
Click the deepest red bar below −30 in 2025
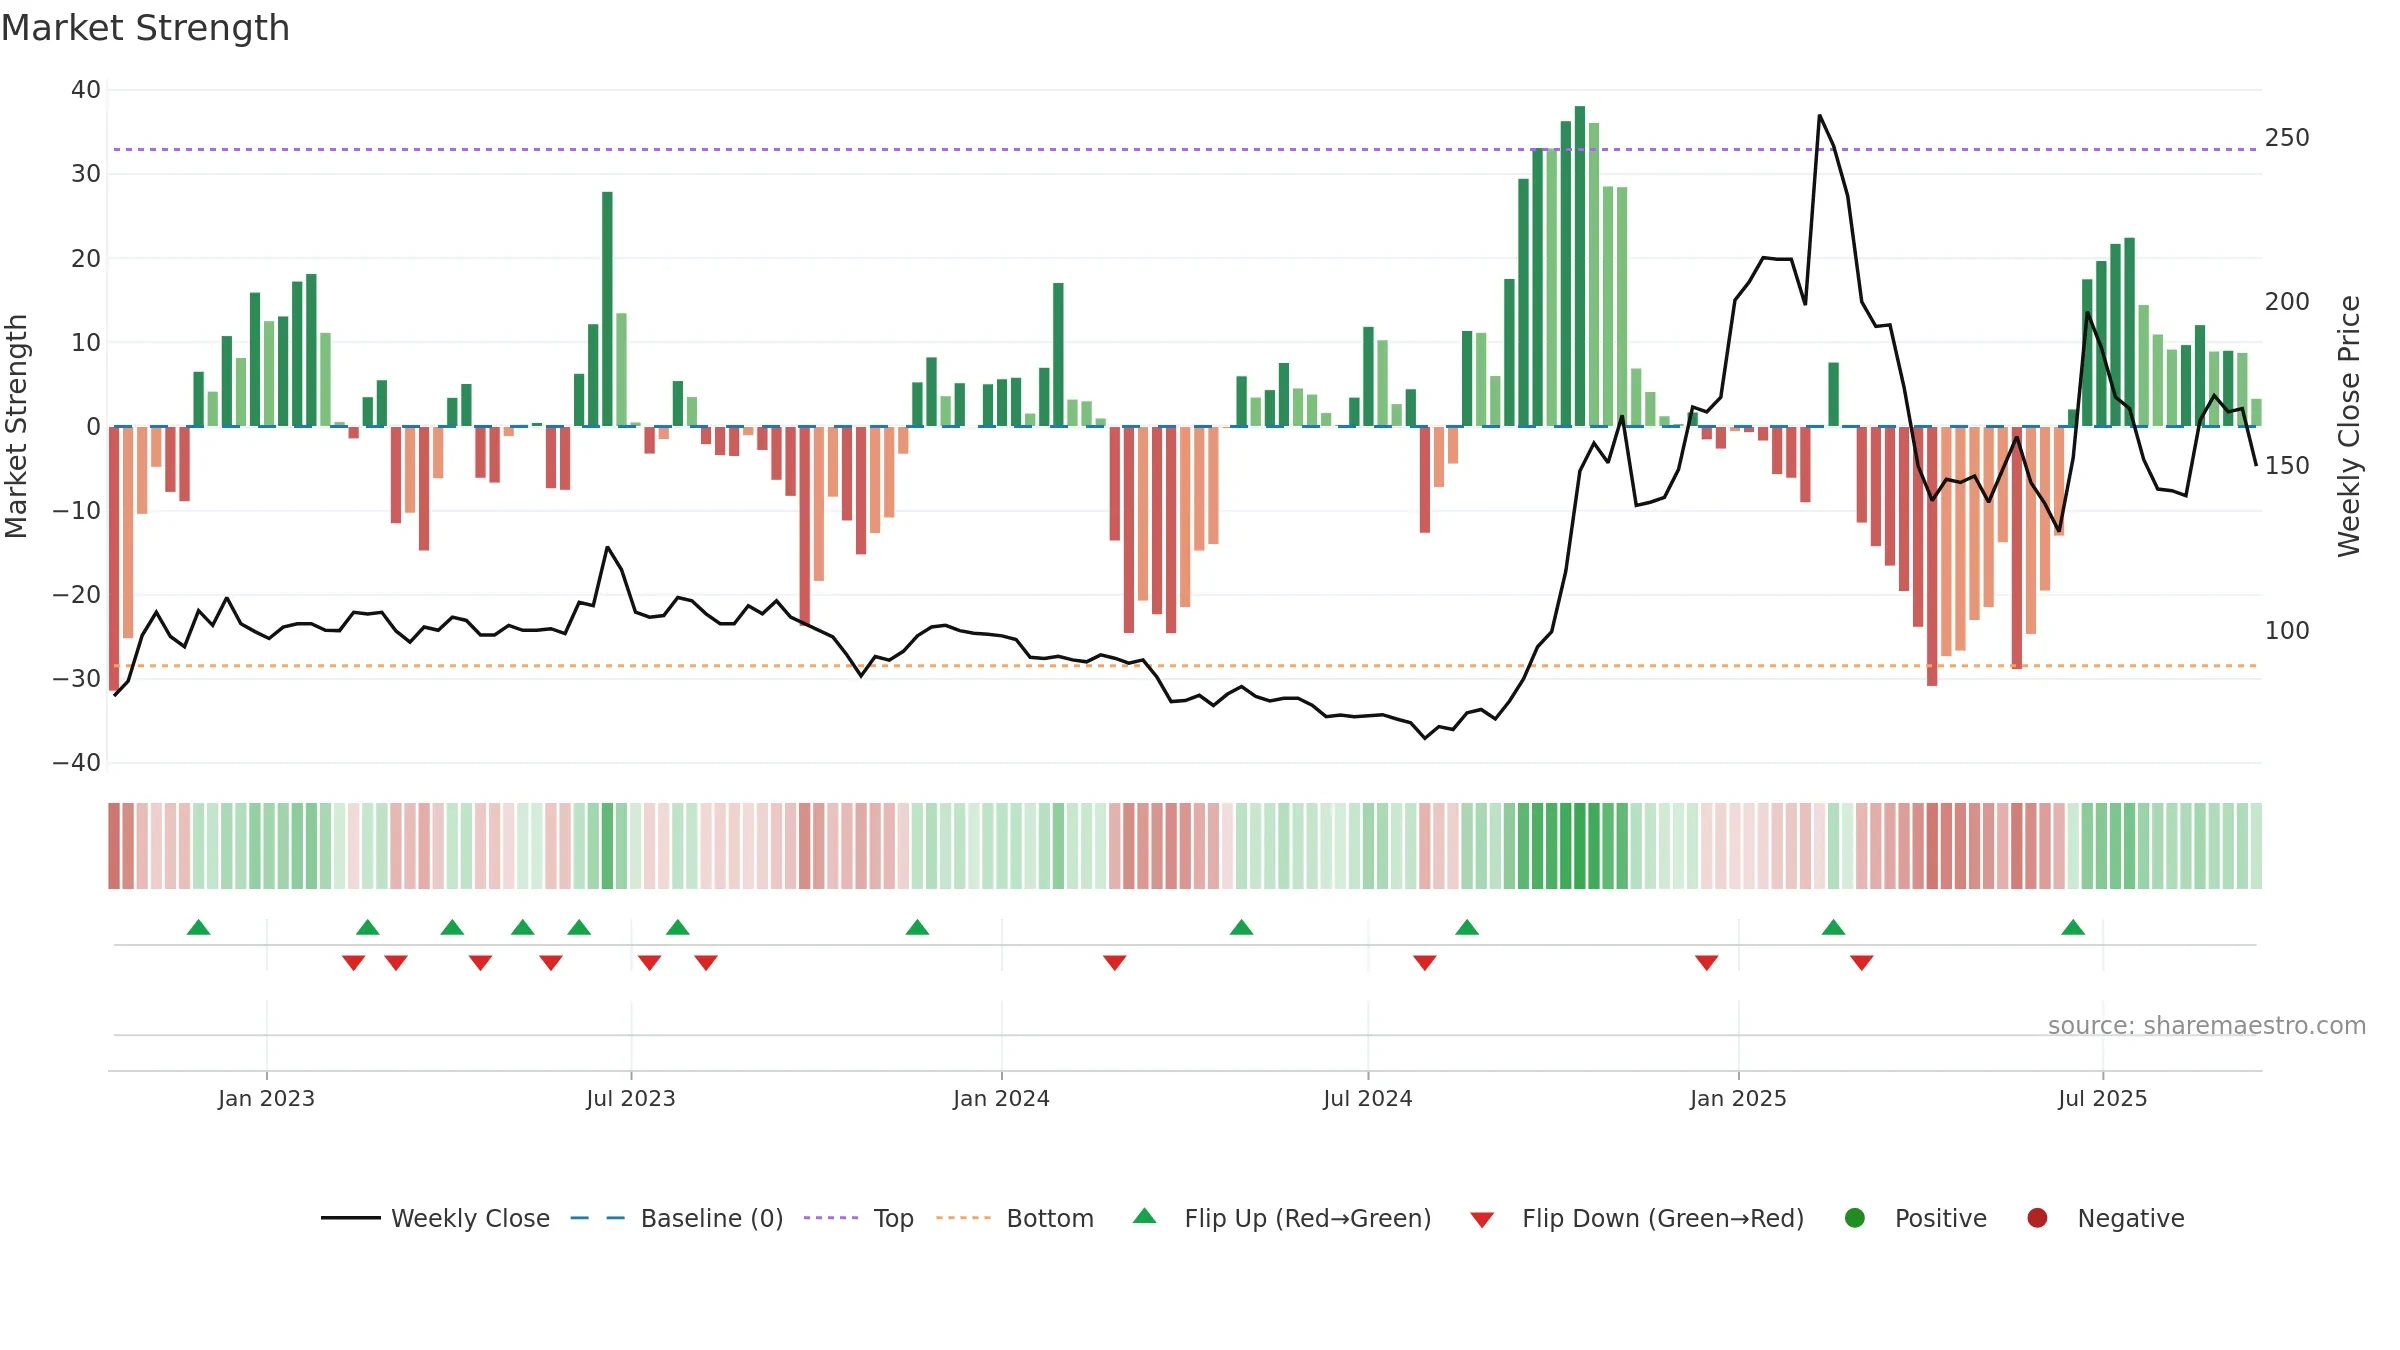[1932, 556]
